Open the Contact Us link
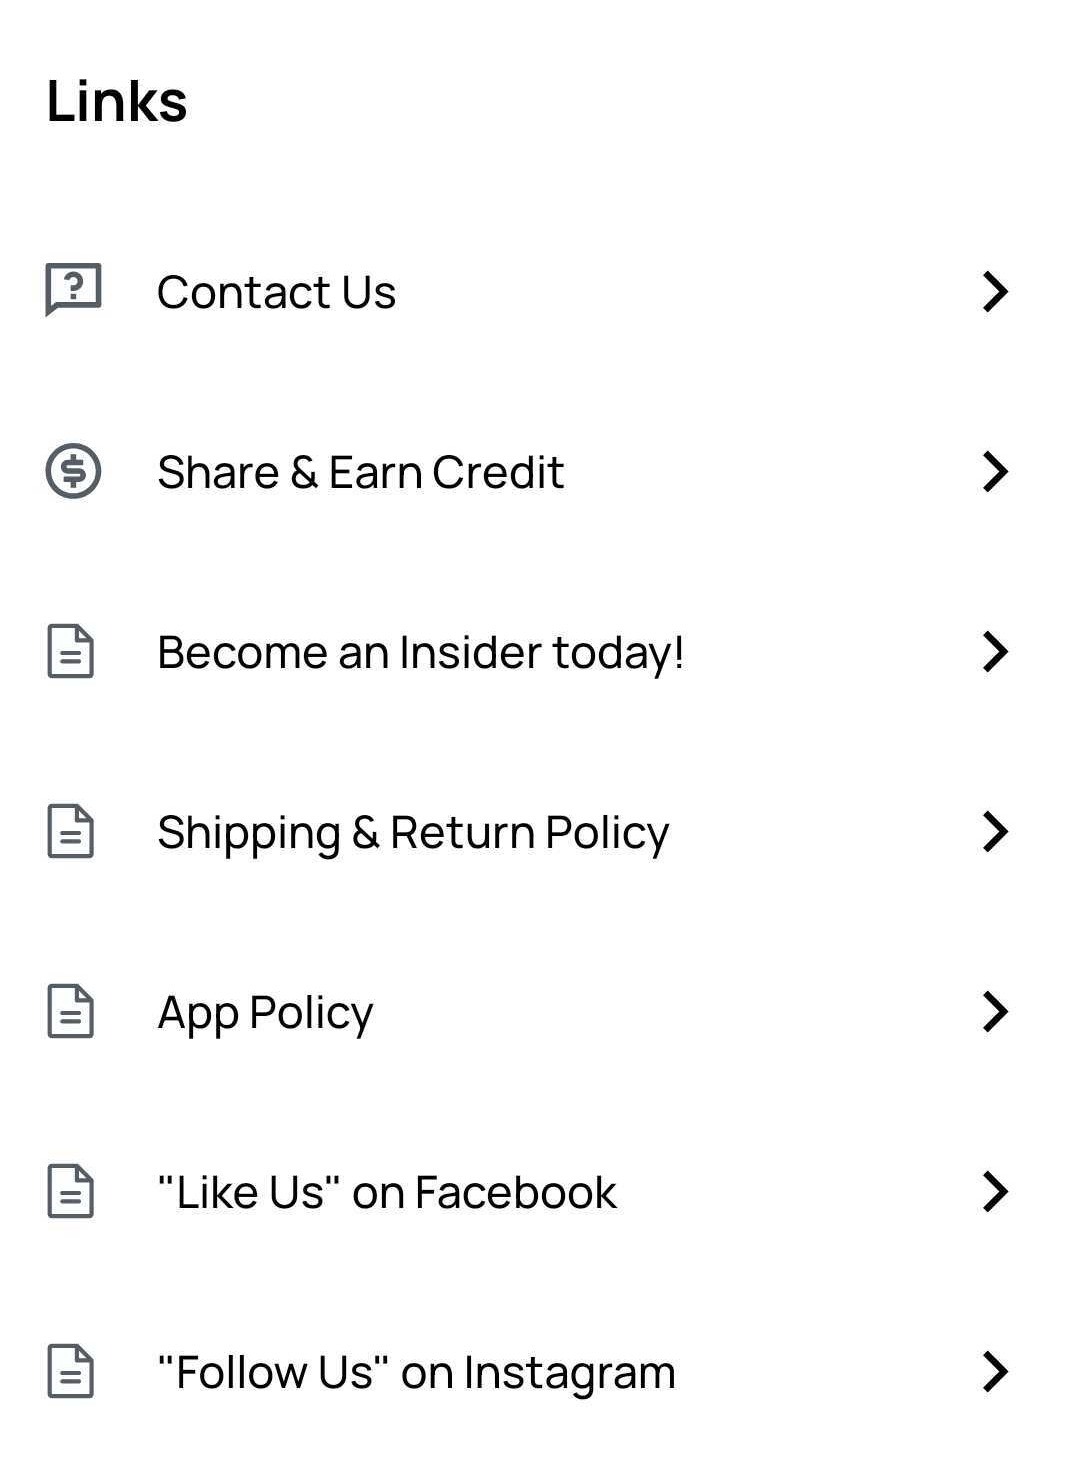 pyautogui.click(x=276, y=292)
